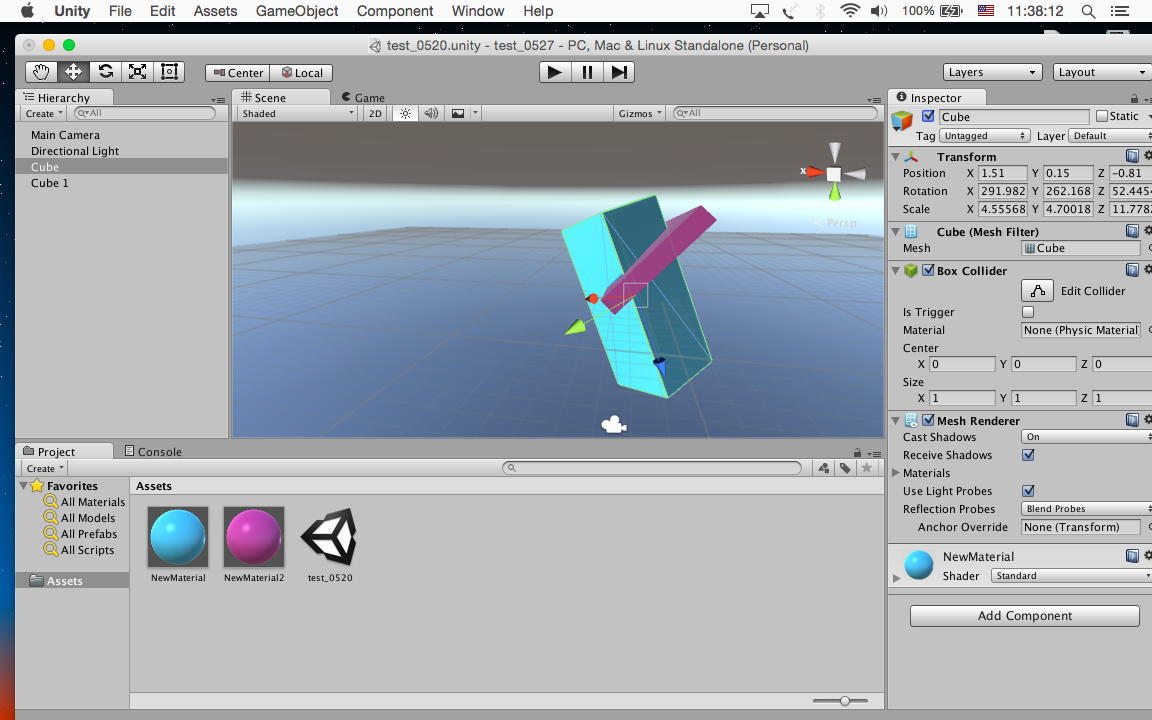Uncheck the Receive Shadows checkbox
Image resolution: width=1152 pixels, height=720 pixels.
point(1028,455)
